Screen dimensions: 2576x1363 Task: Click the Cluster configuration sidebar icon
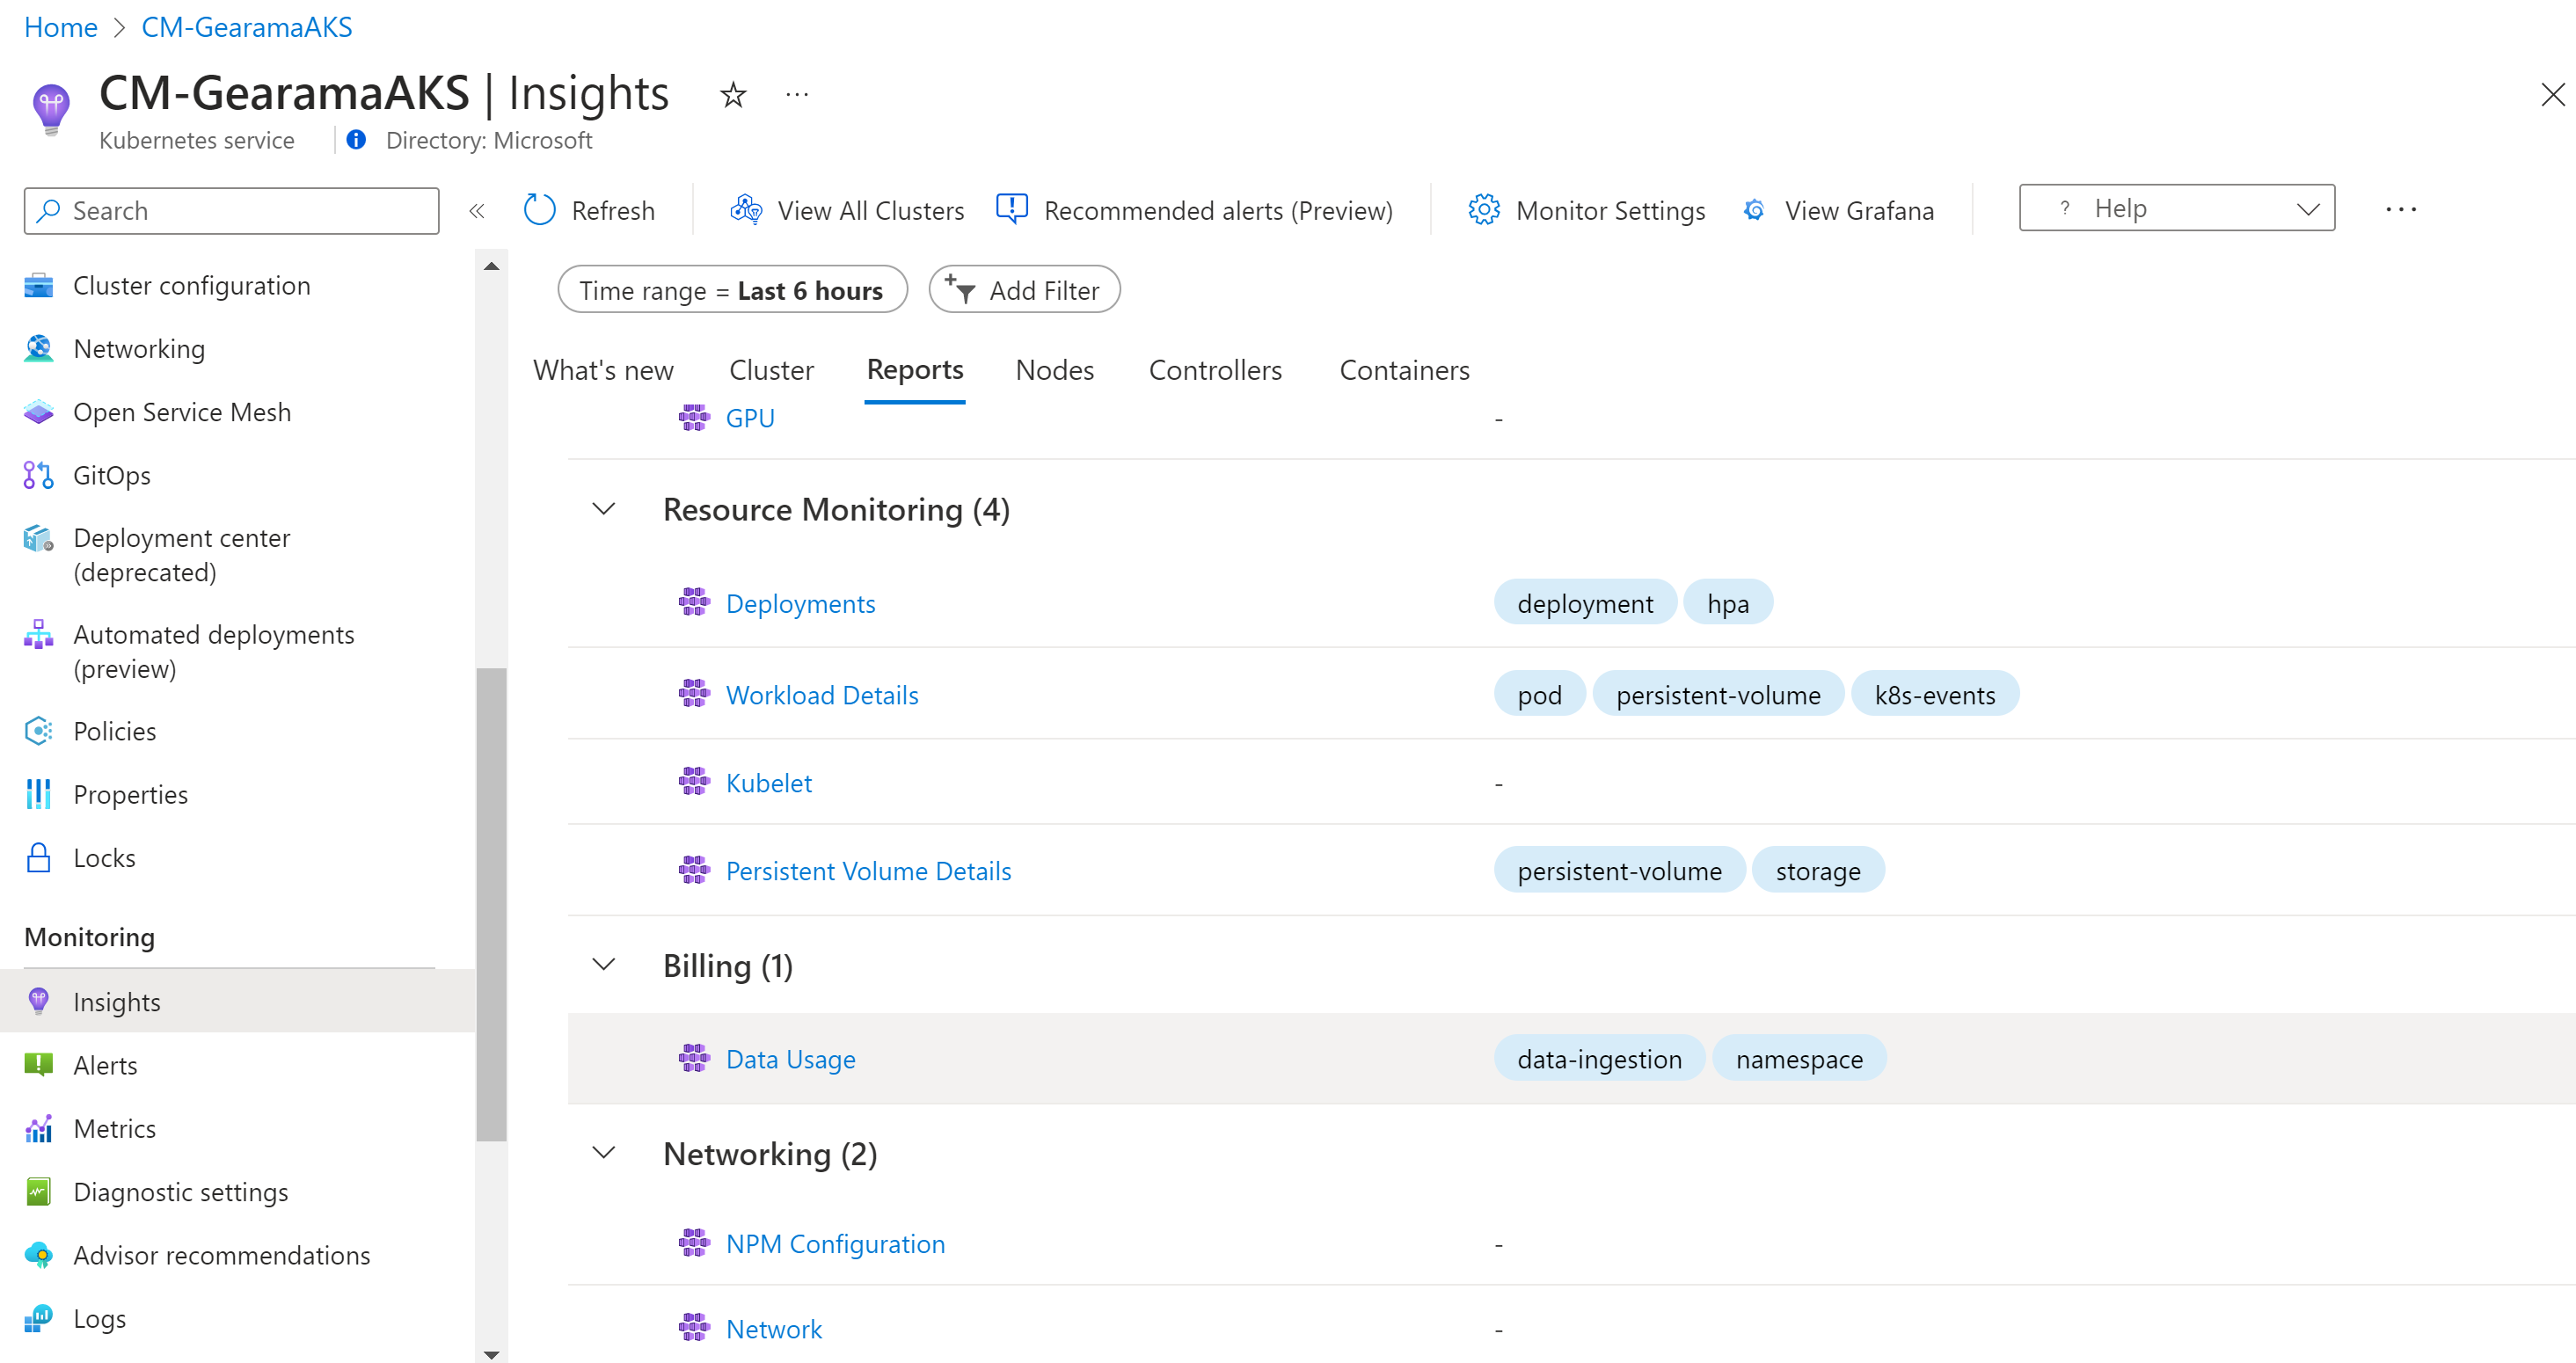(x=38, y=286)
